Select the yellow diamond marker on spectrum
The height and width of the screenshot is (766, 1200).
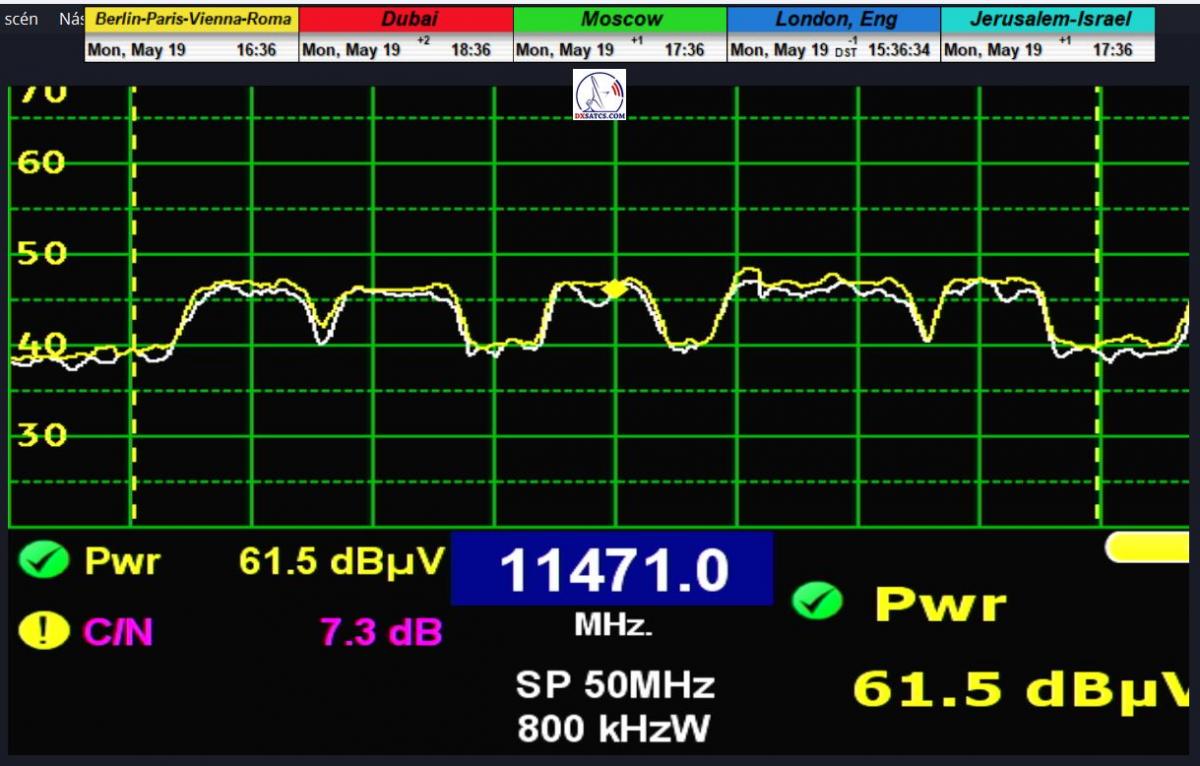click(615, 289)
